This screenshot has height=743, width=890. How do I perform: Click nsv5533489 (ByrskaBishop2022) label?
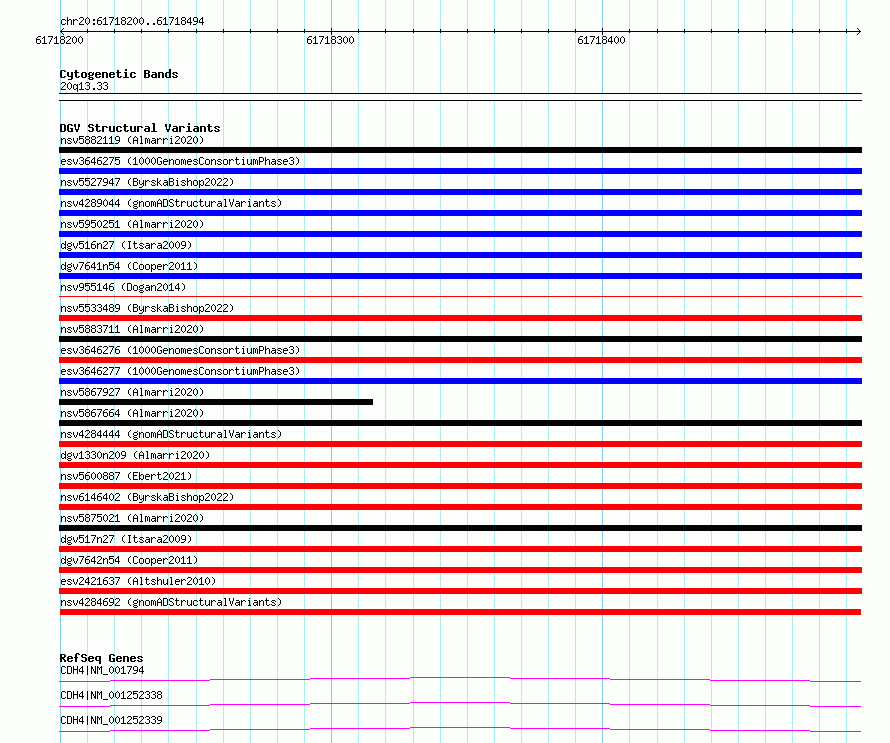147,308
